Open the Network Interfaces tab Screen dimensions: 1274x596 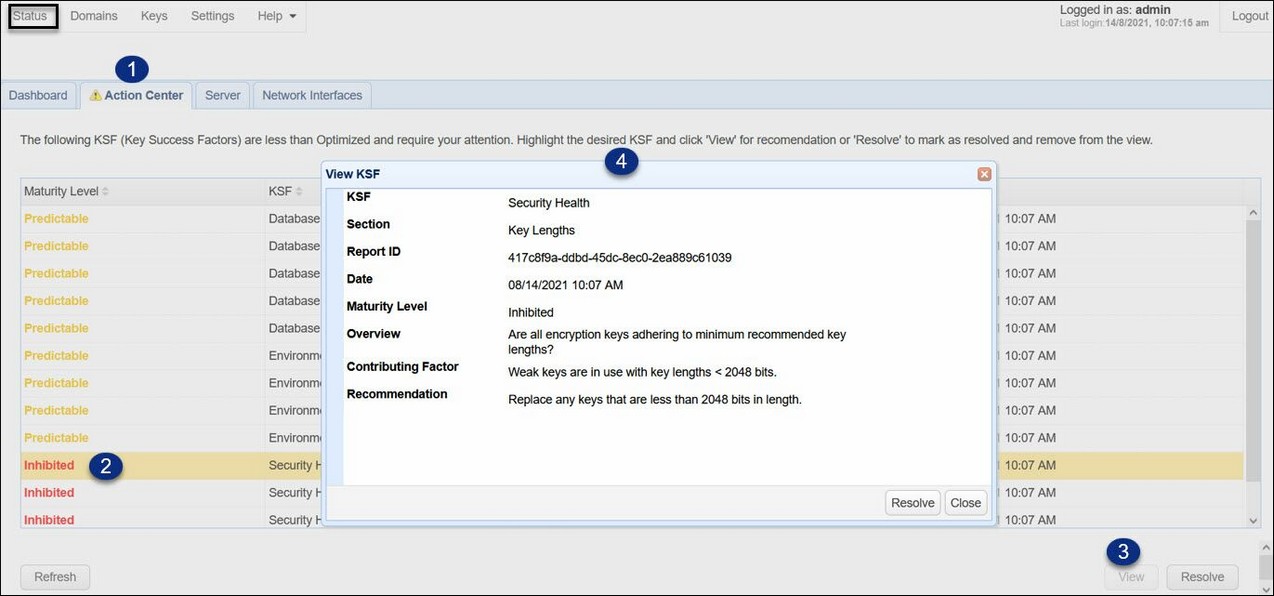coord(312,95)
